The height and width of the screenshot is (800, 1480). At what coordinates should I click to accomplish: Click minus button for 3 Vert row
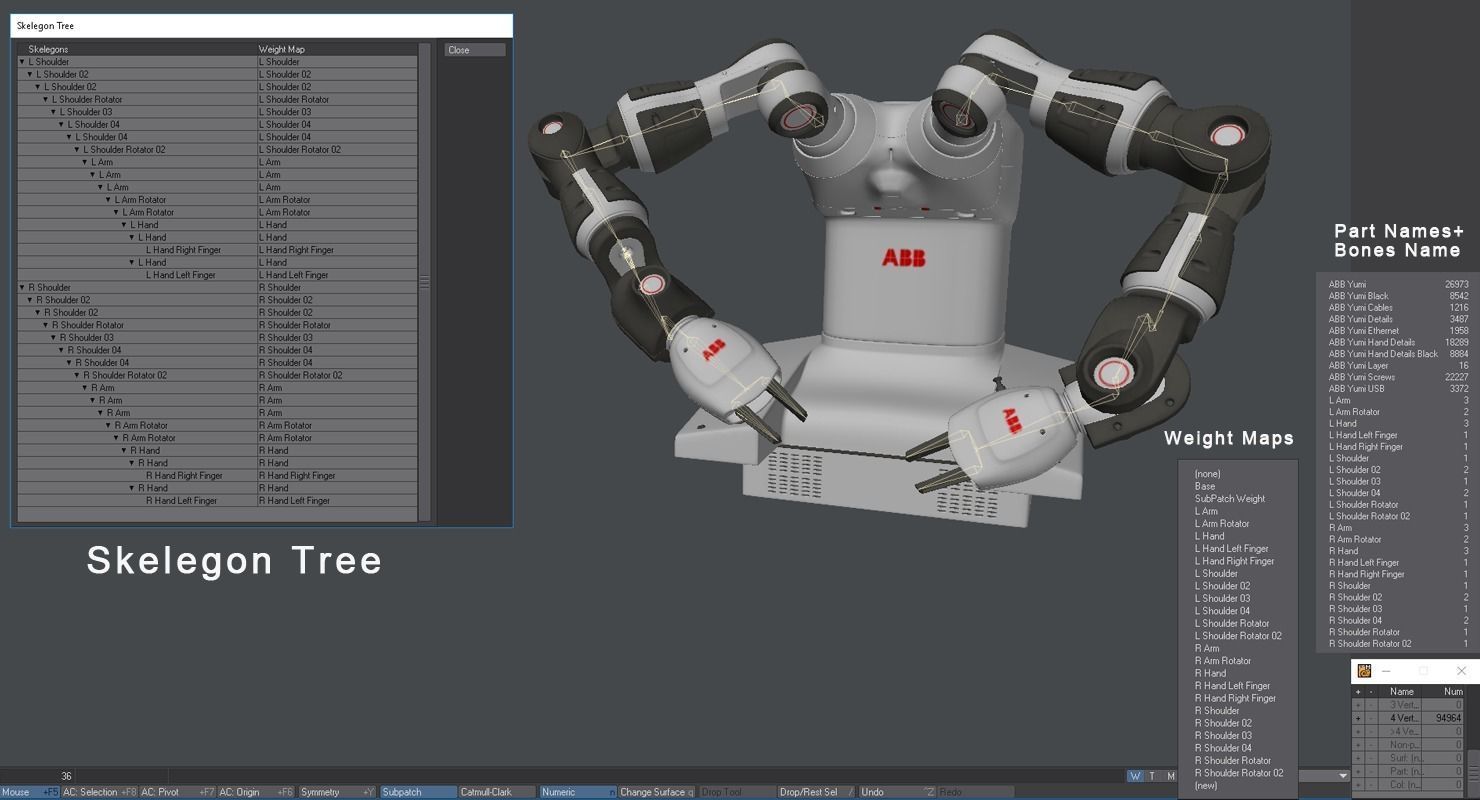[x=1371, y=705]
